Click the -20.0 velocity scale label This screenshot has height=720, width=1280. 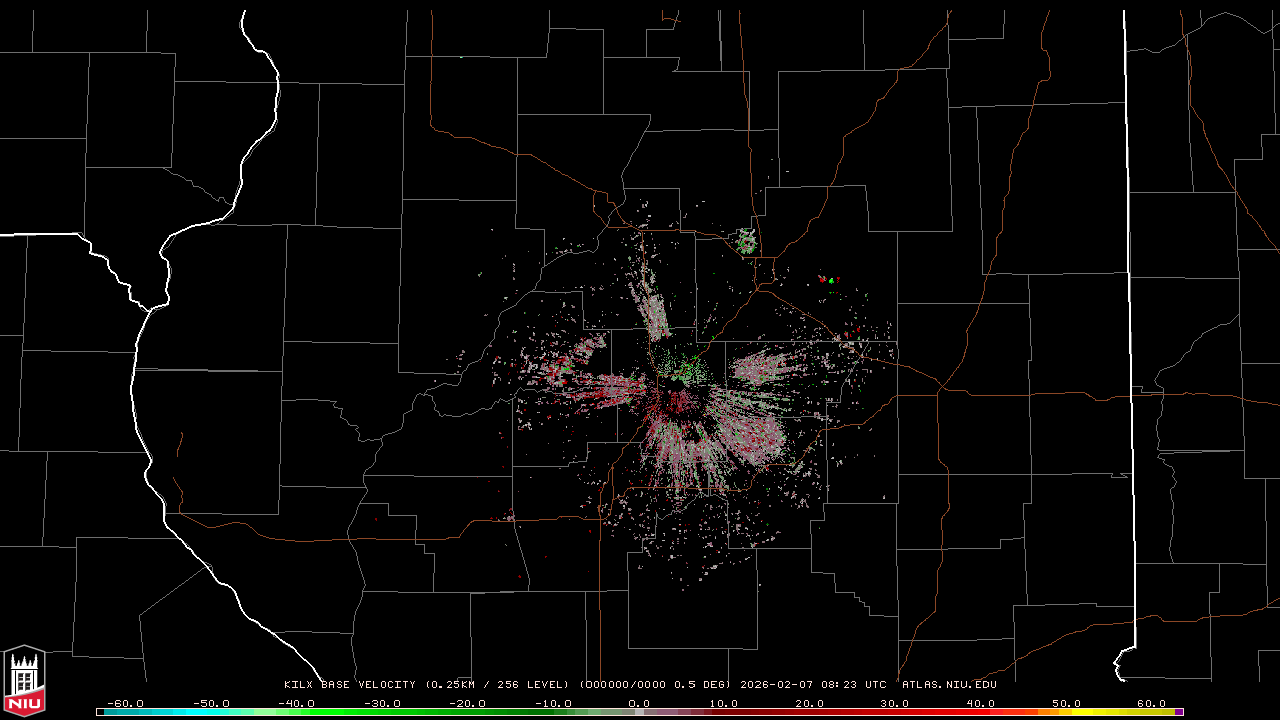468,703
